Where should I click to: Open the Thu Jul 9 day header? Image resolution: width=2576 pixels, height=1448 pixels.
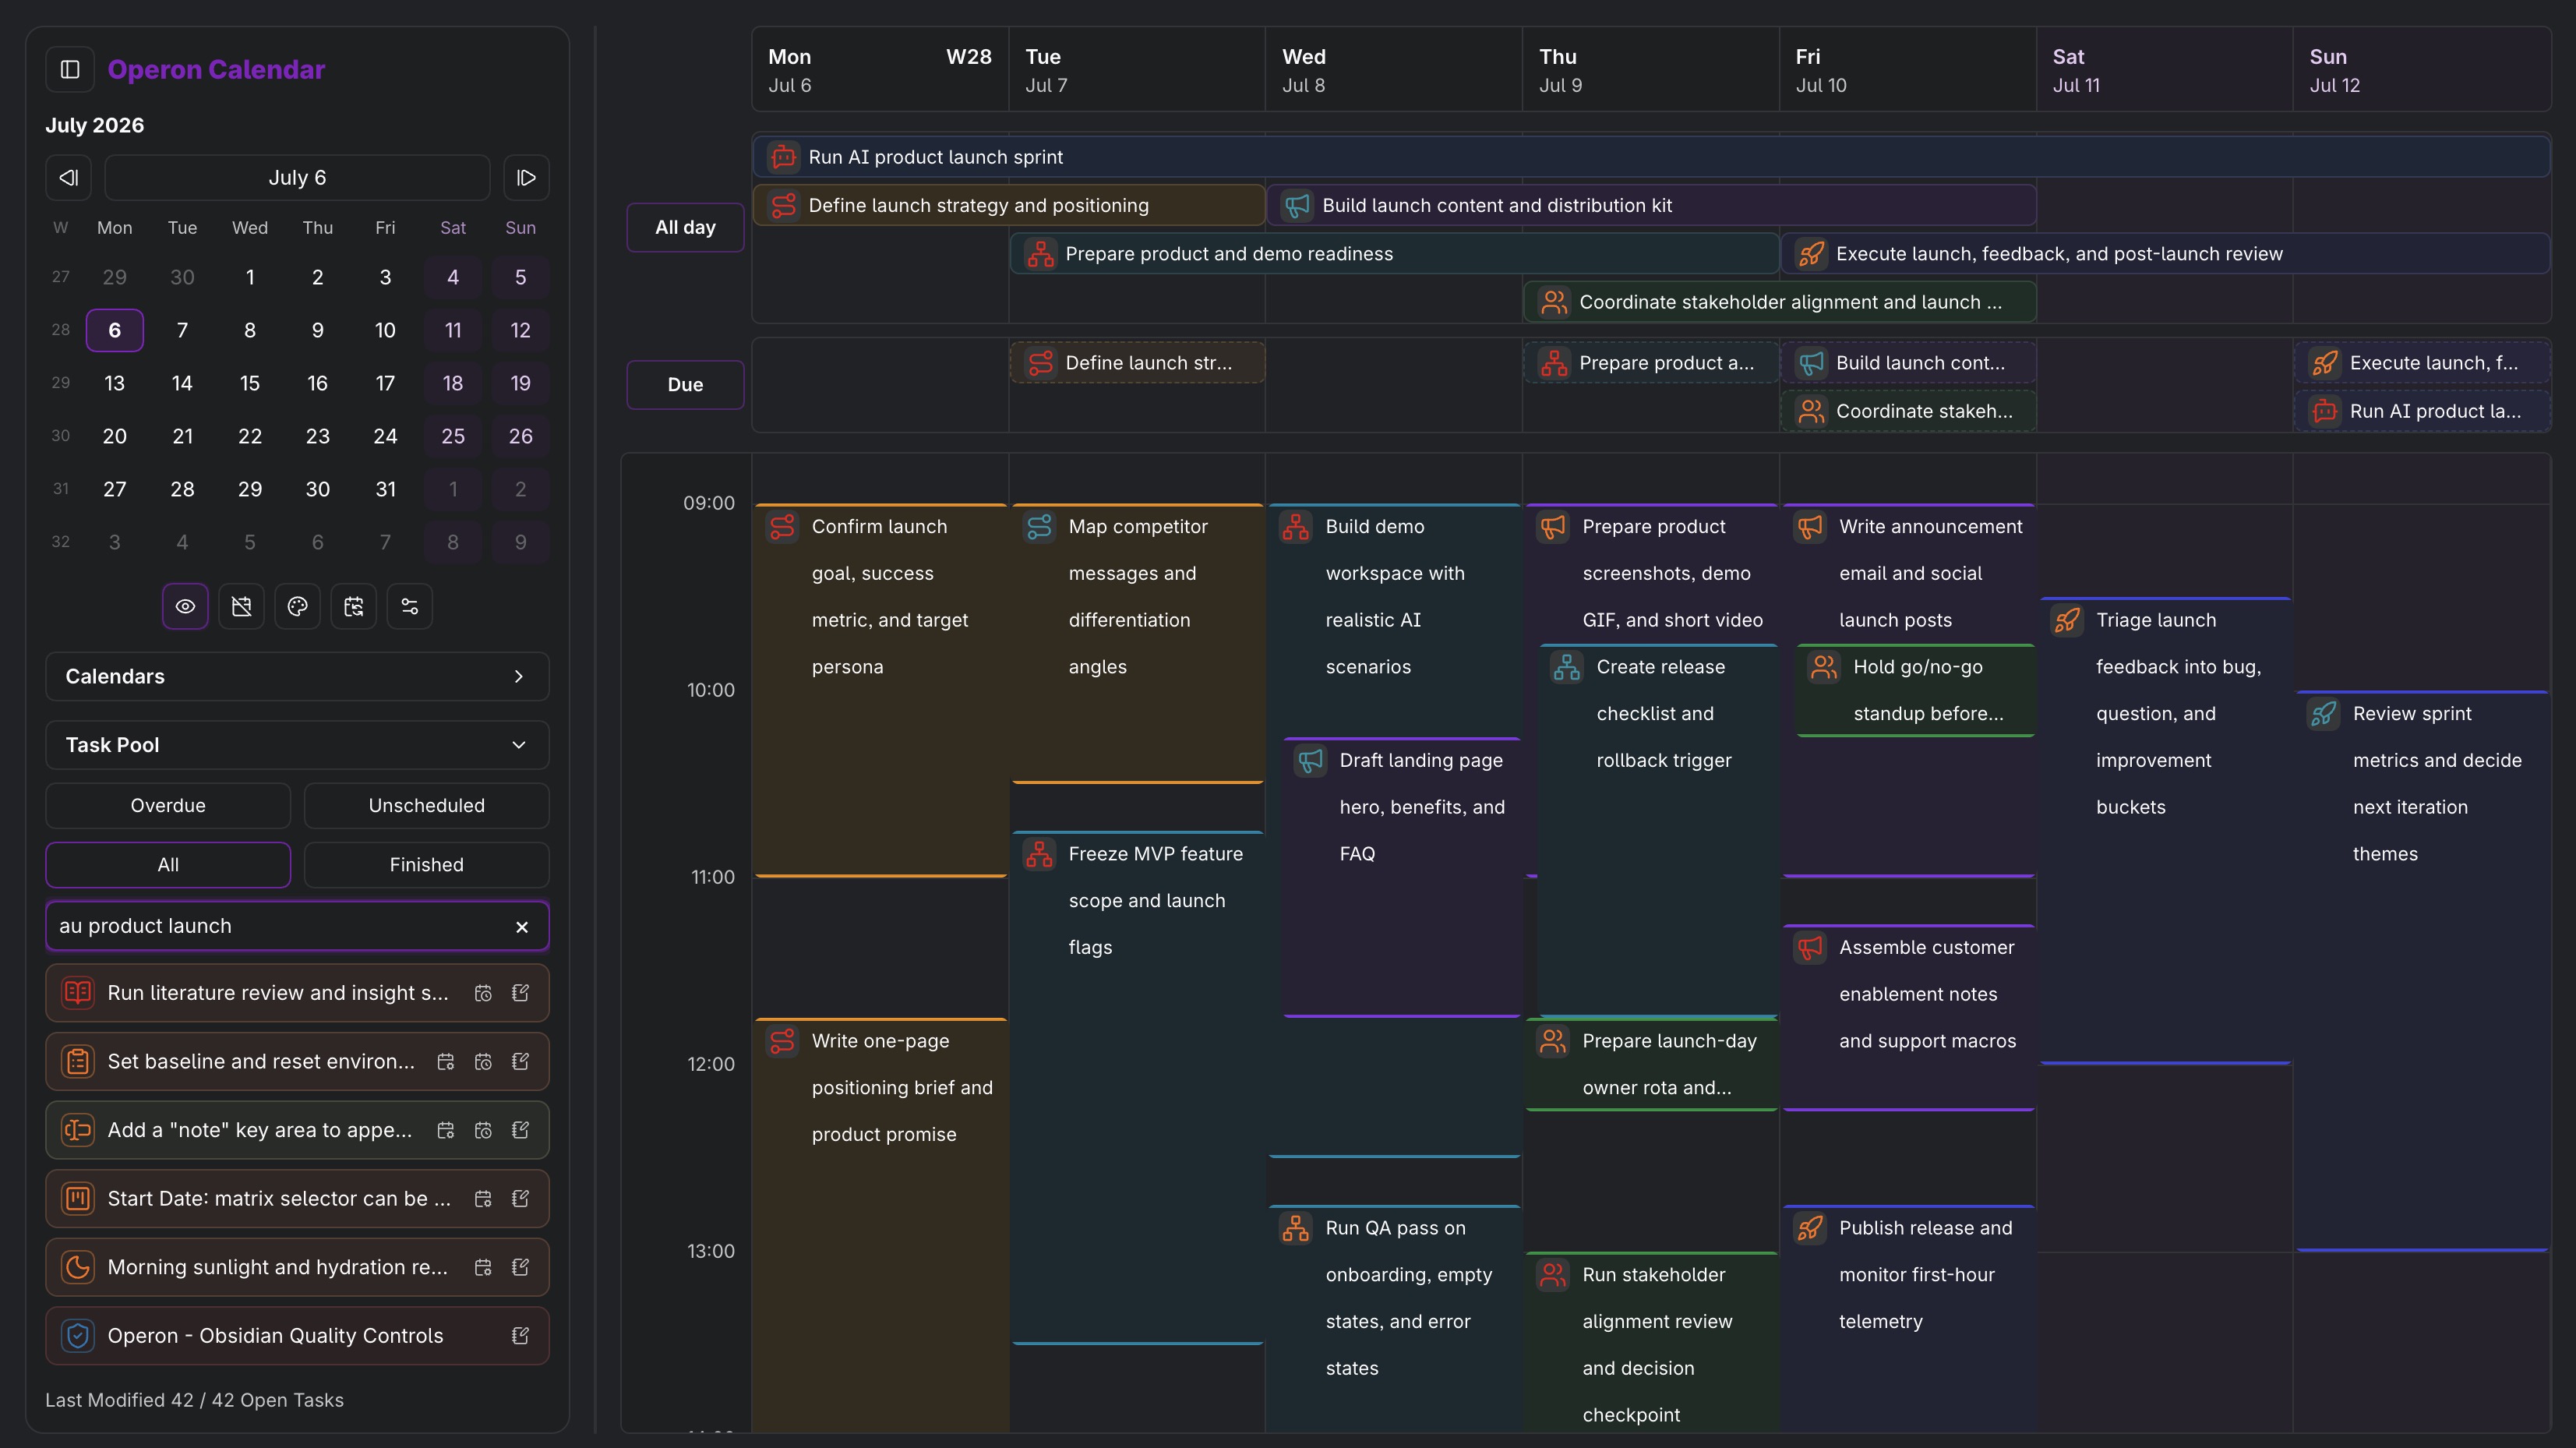click(x=1650, y=70)
